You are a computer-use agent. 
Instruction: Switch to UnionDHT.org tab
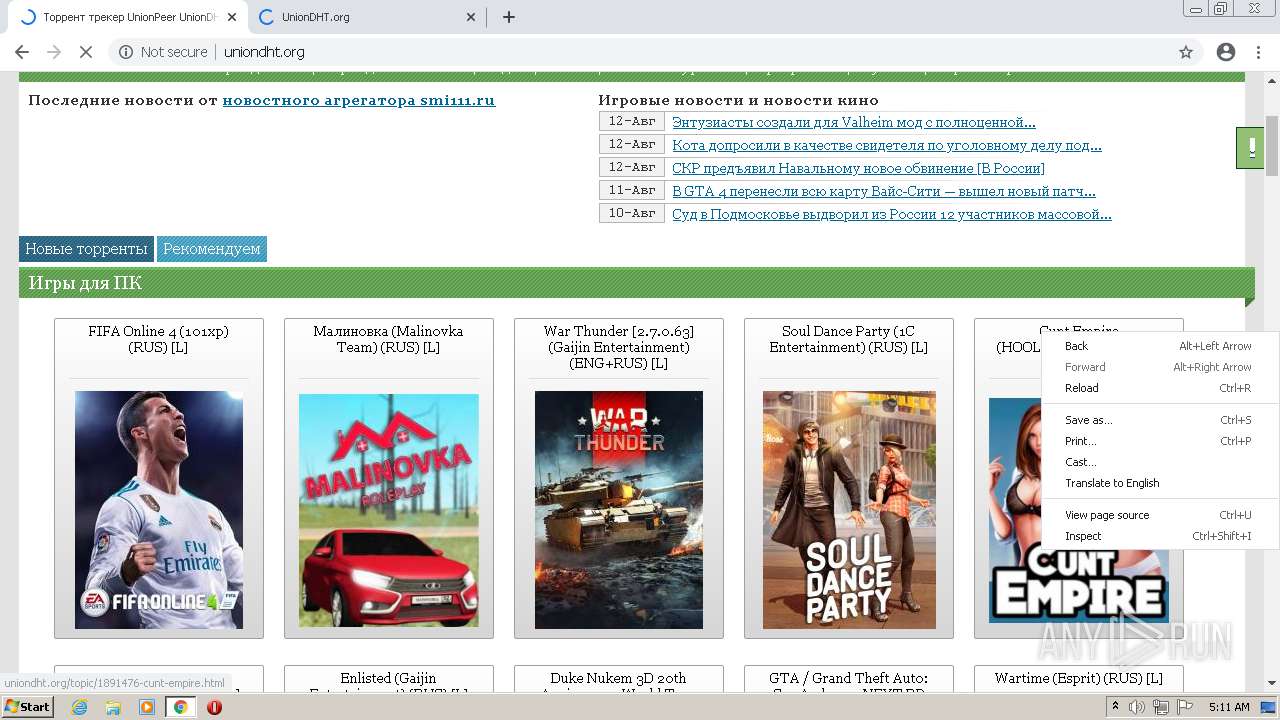click(365, 17)
